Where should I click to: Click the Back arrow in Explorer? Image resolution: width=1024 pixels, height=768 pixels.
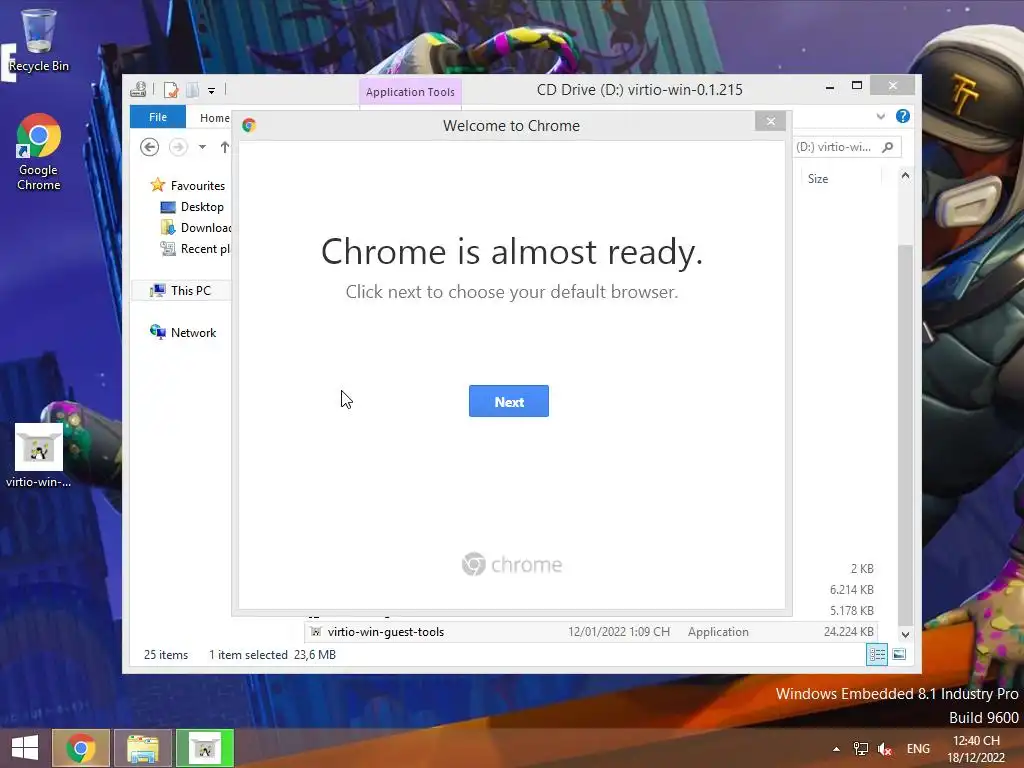150,147
